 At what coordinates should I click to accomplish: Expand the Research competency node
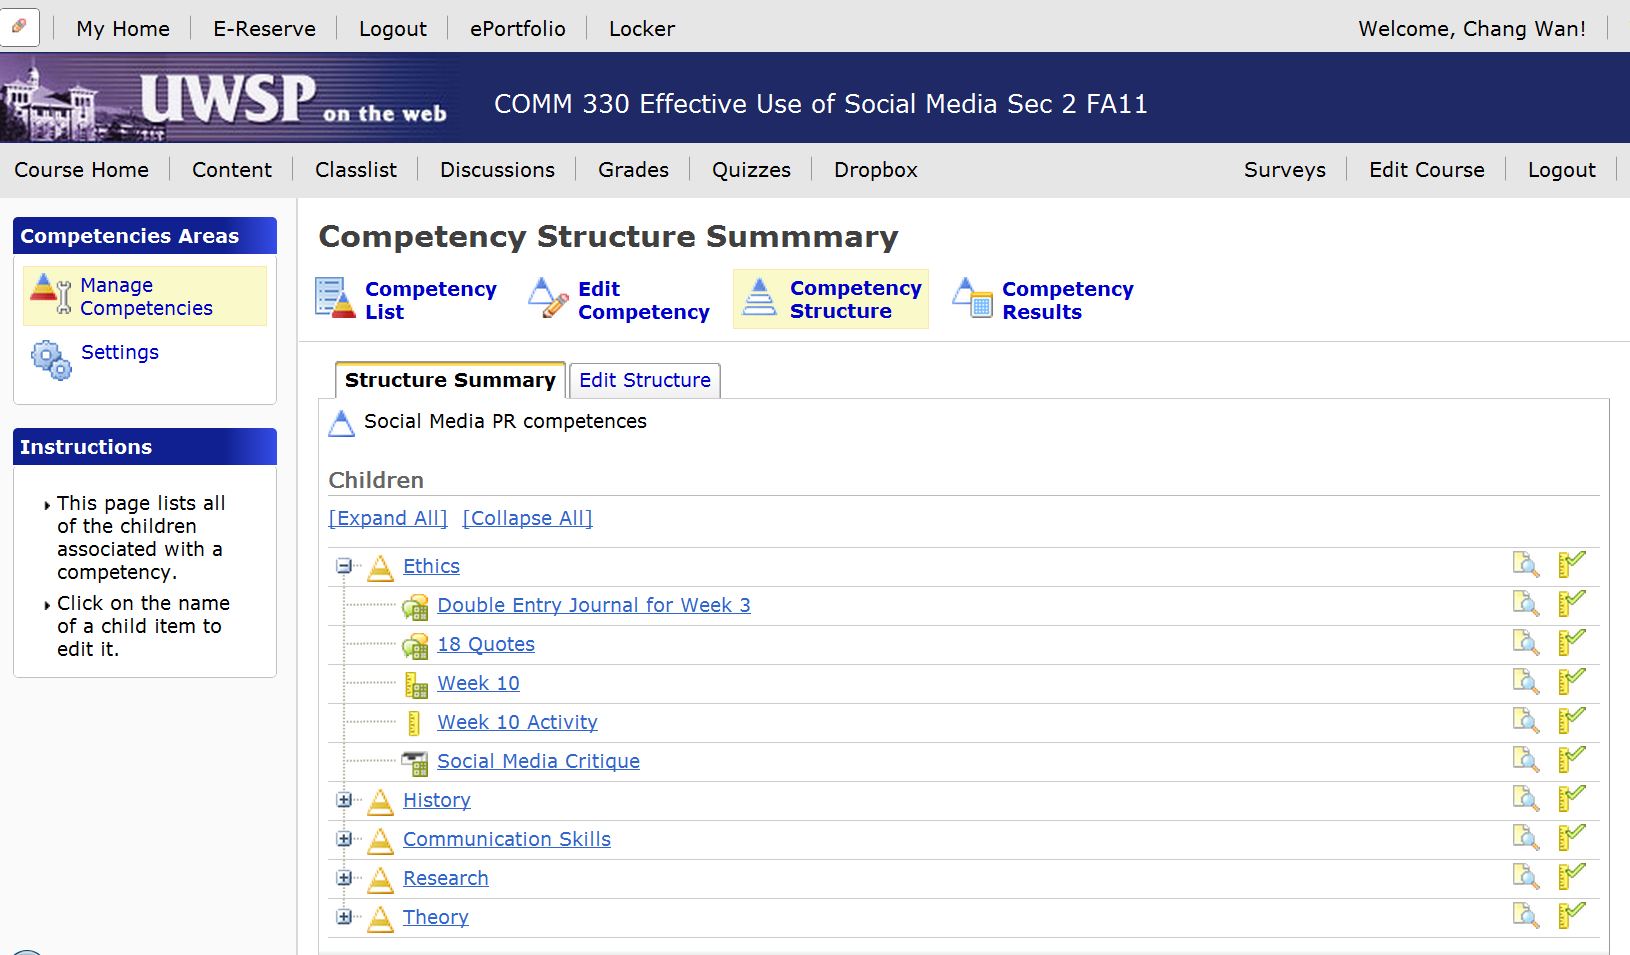(344, 878)
